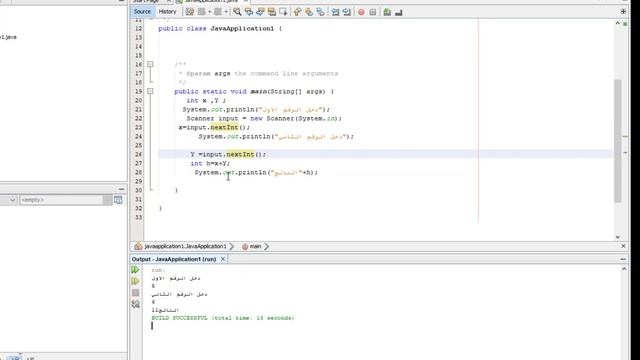The width and height of the screenshot is (640, 360).
Task: Click the Find Selection magnifier icon
Action: (x=237, y=12)
